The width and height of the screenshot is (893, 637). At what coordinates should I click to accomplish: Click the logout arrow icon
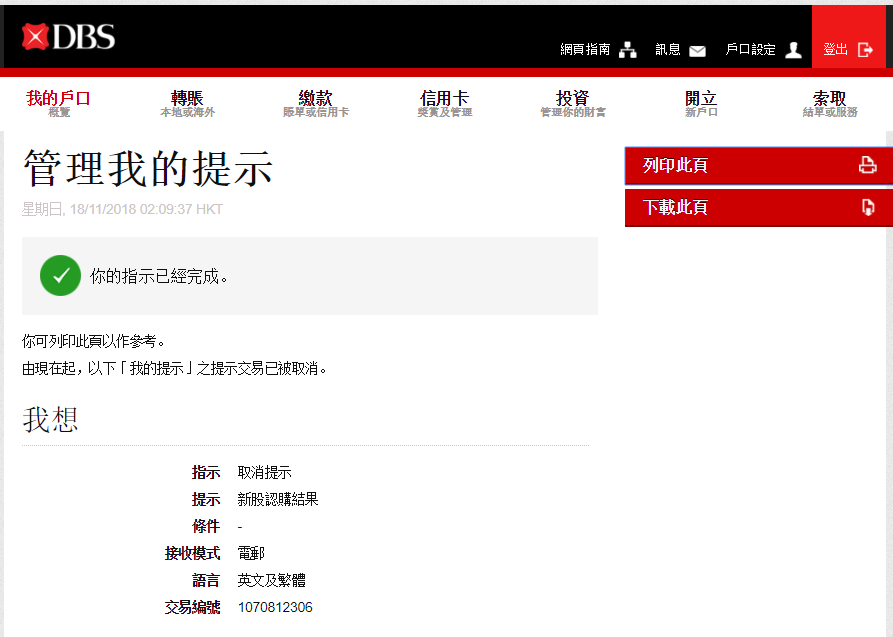tap(866, 50)
